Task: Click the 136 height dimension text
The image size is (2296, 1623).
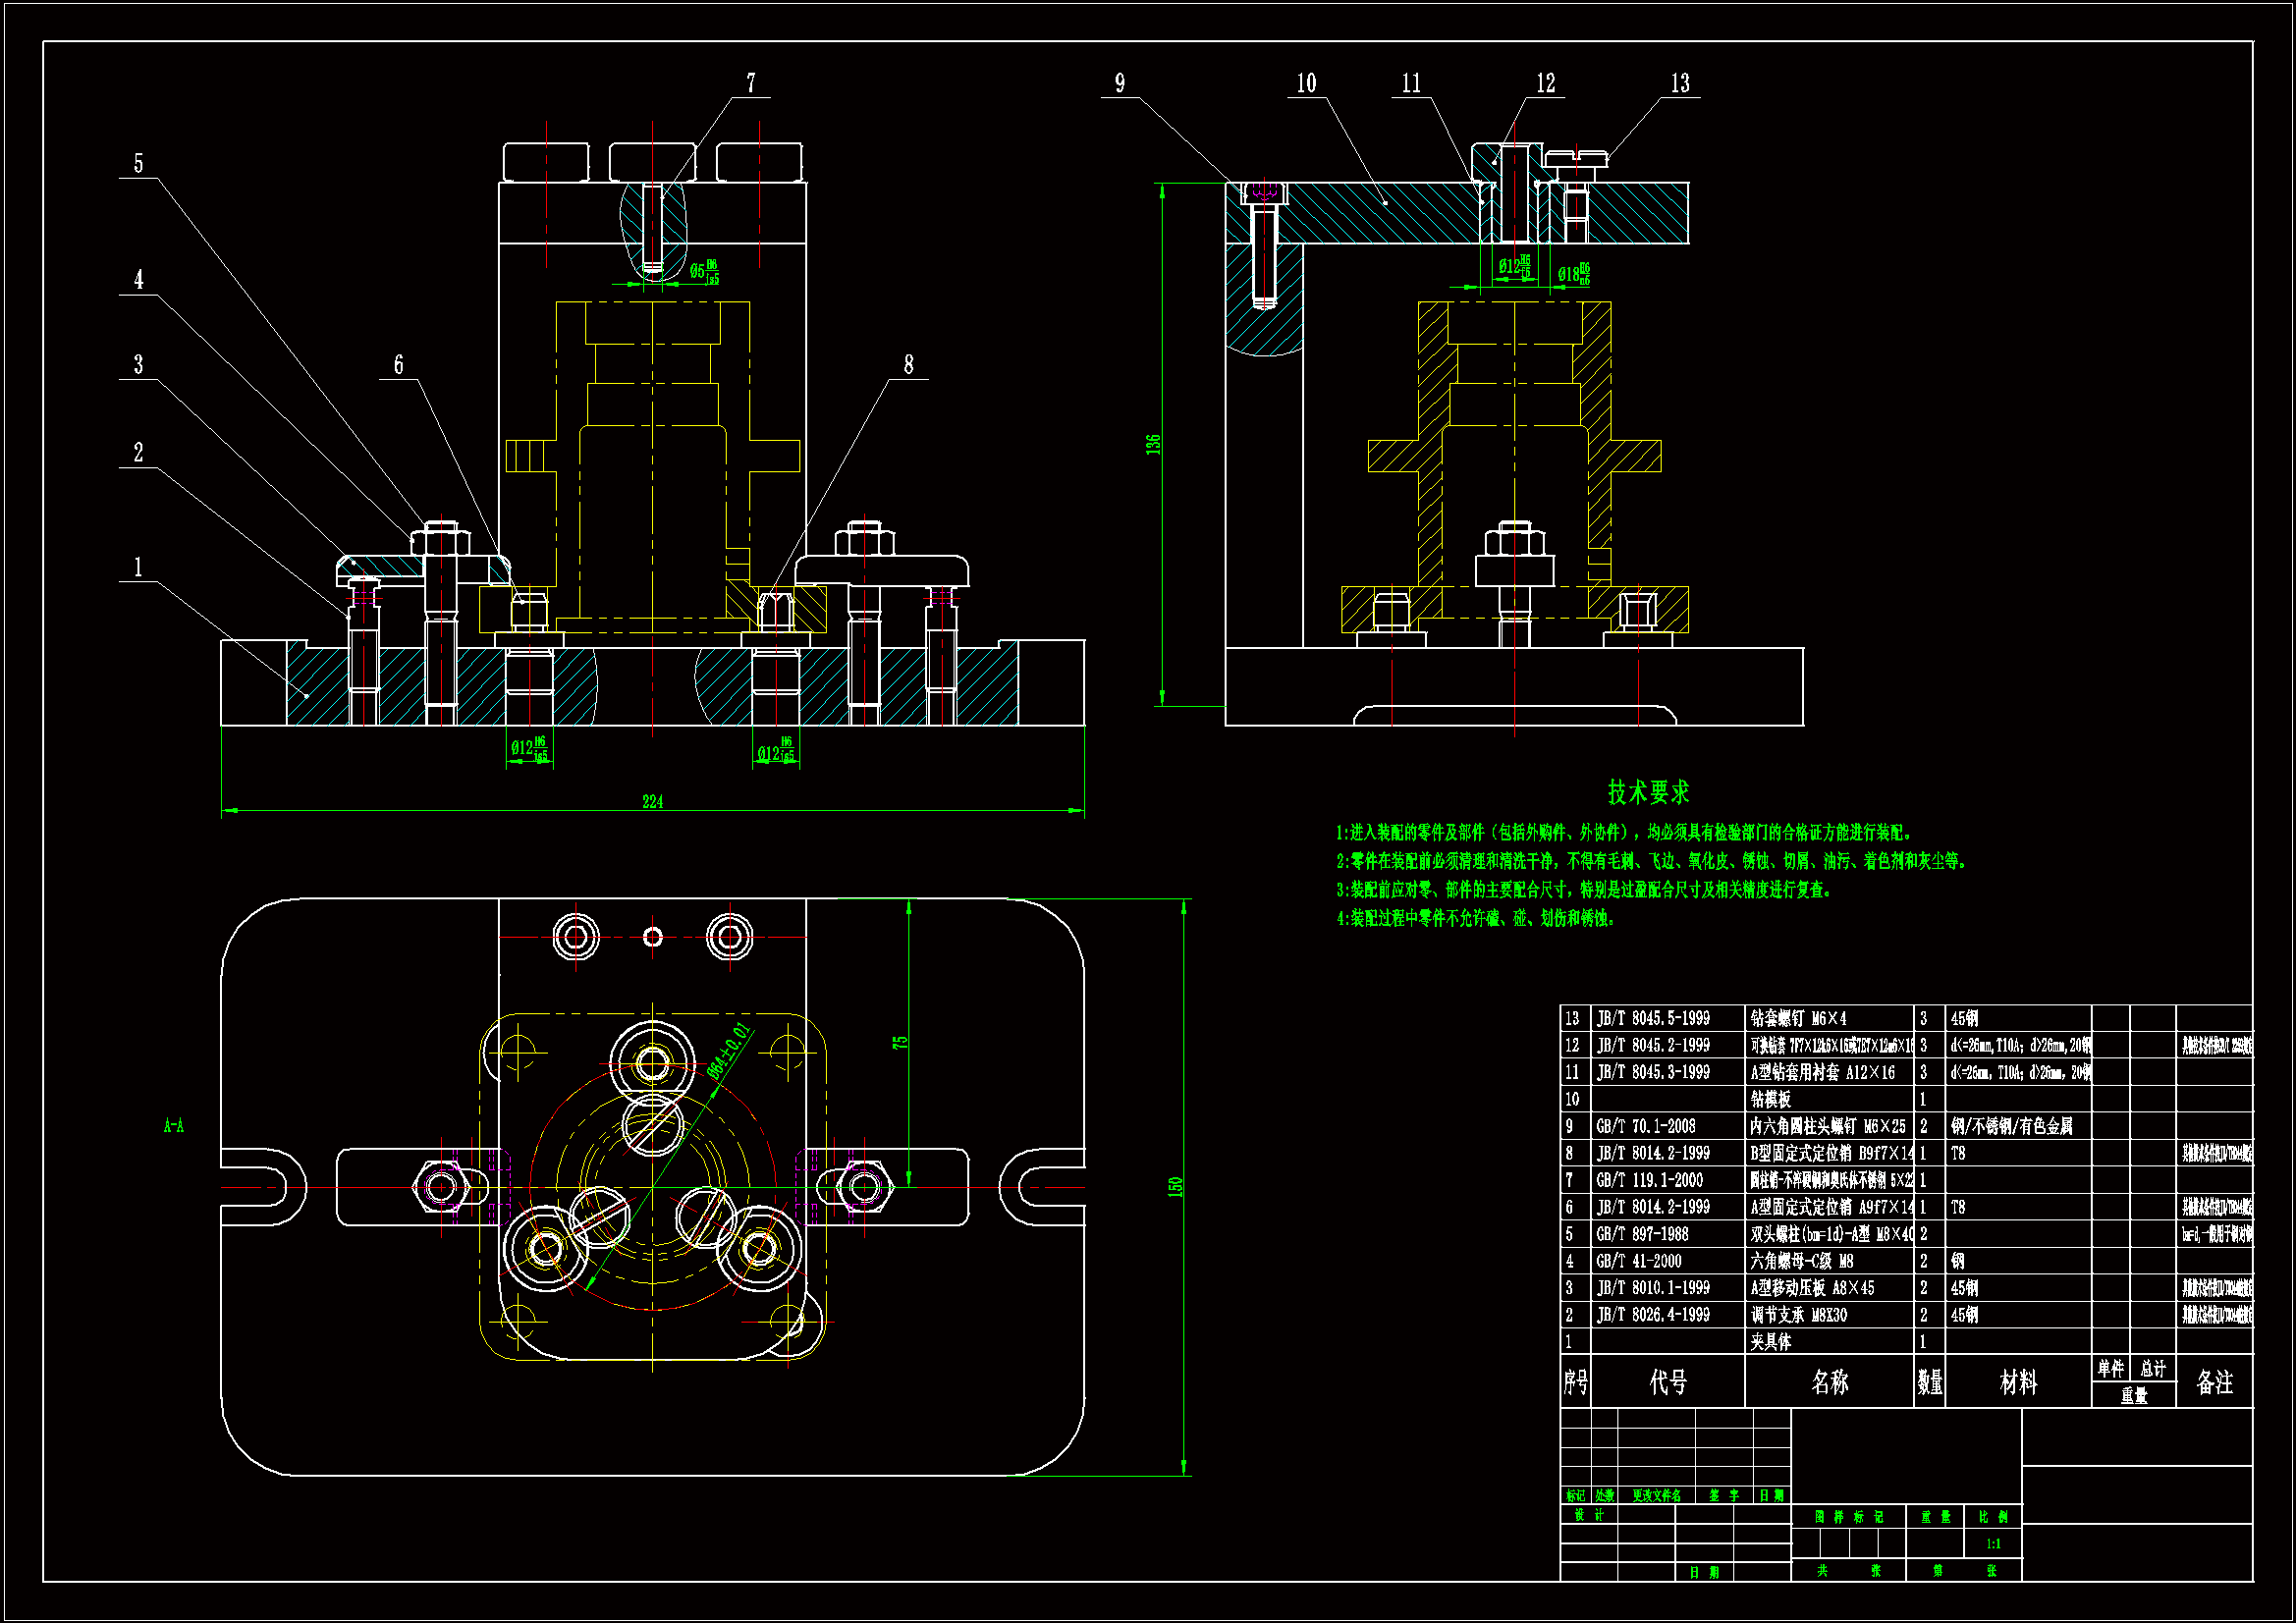Action: [1153, 444]
